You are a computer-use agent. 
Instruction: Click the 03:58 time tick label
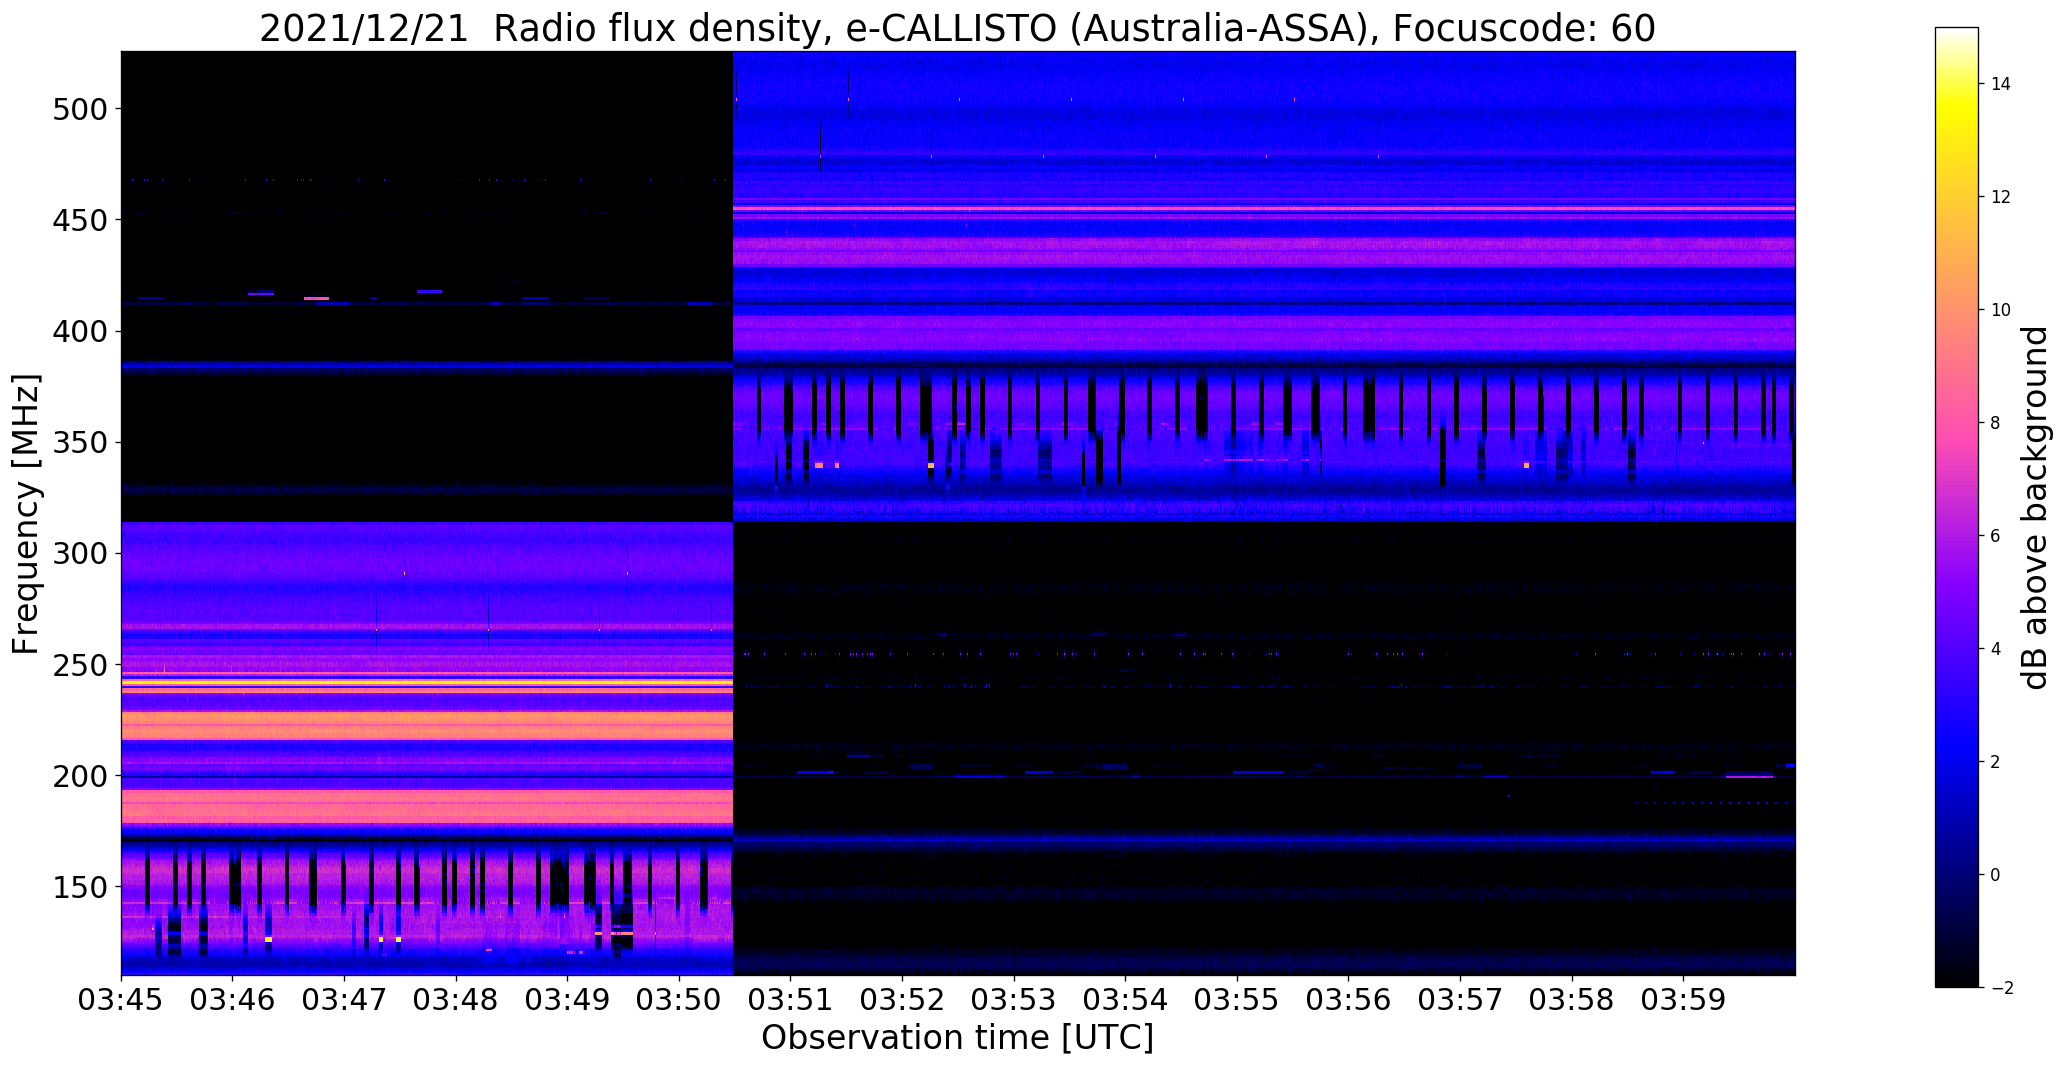tap(1572, 1000)
